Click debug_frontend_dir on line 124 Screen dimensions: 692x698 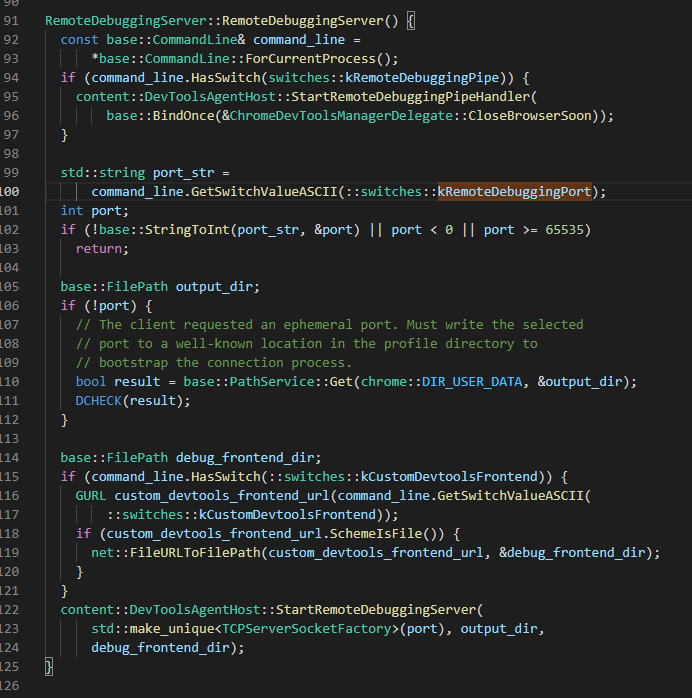[160, 648]
